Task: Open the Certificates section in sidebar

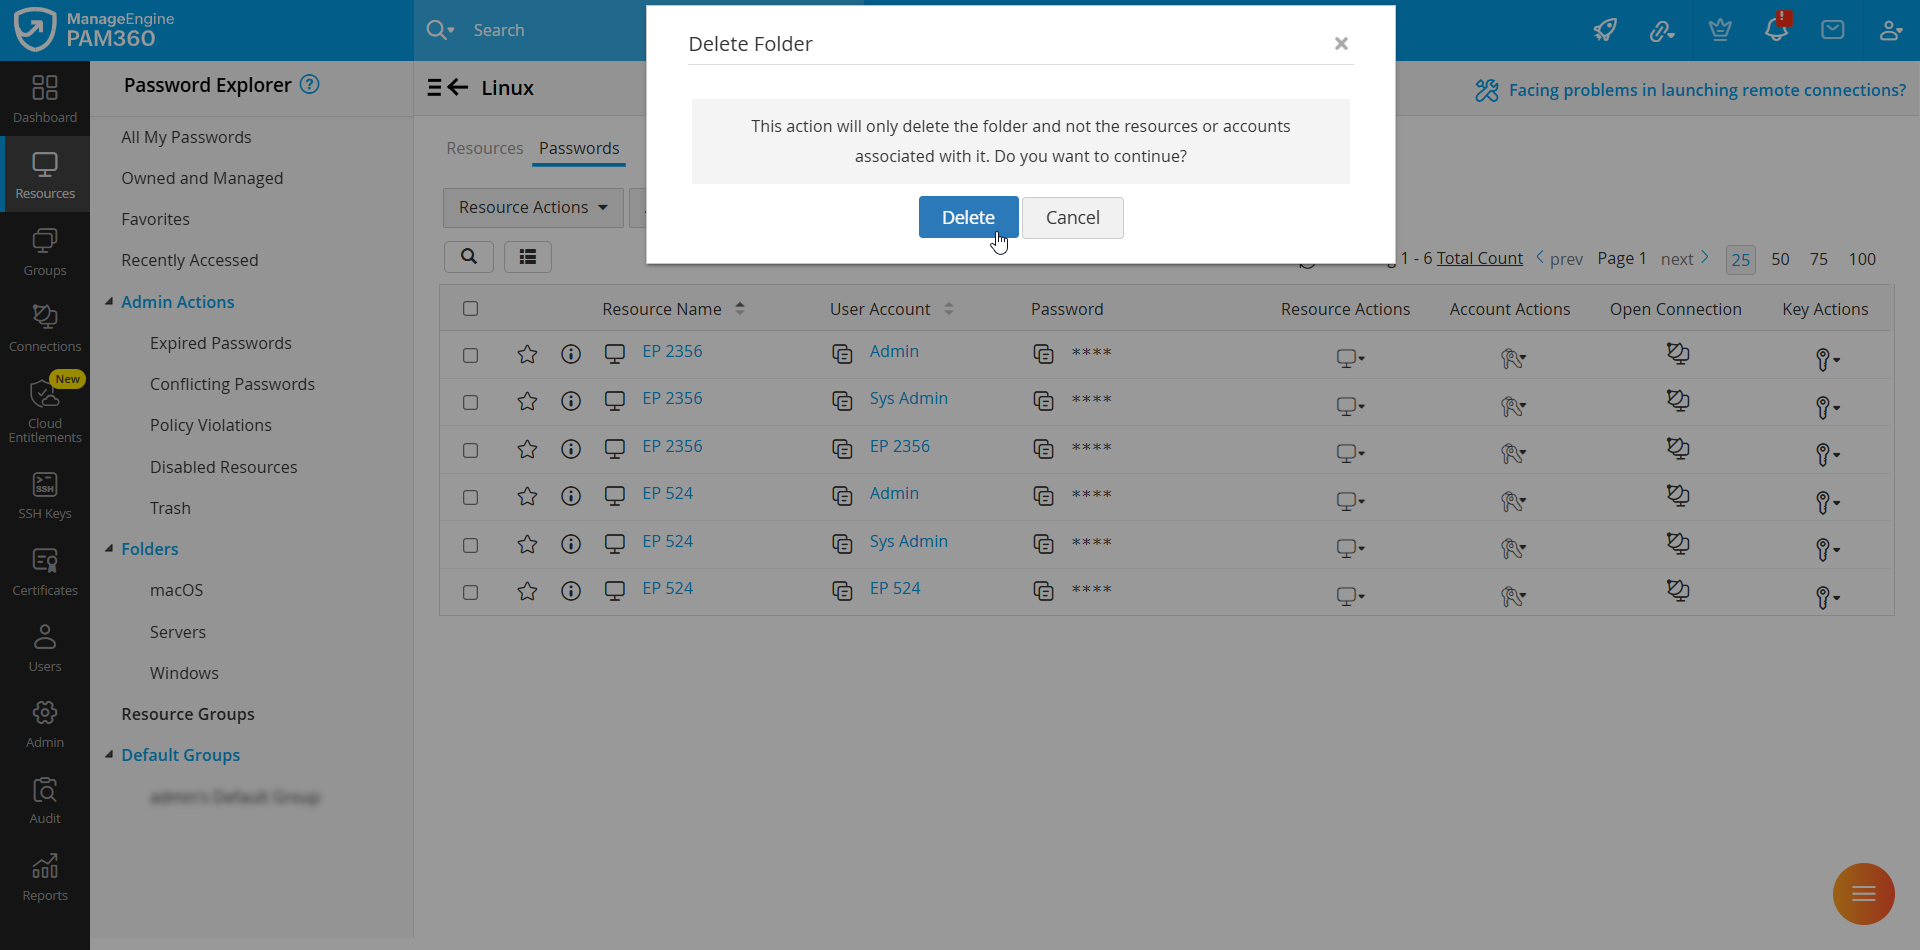Action: tap(44, 570)
